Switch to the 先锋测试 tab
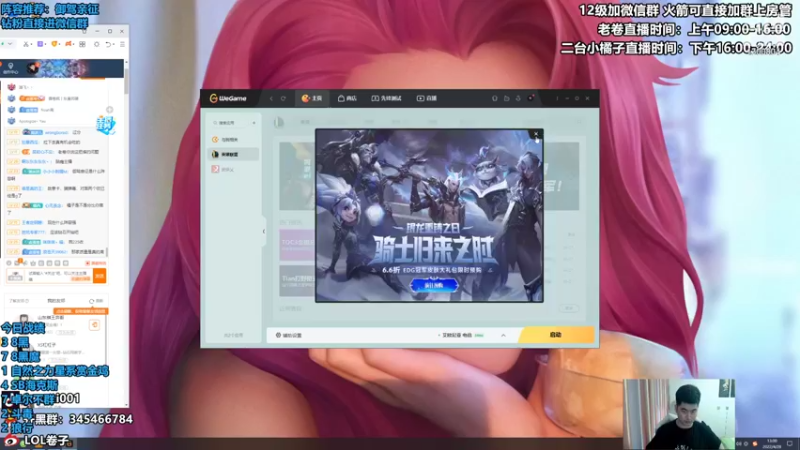The image size is (800, 450). (386, 98)
